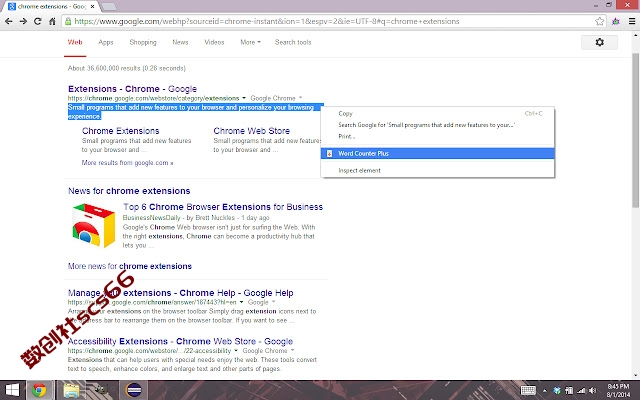Viewport: 640px width, 400px height.
Task: Select the chrome extensions browser tab
Action: pos(52,7)
